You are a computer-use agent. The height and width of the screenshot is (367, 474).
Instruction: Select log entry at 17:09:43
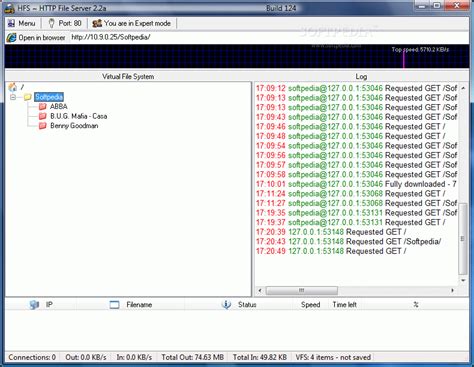(356, 117)
